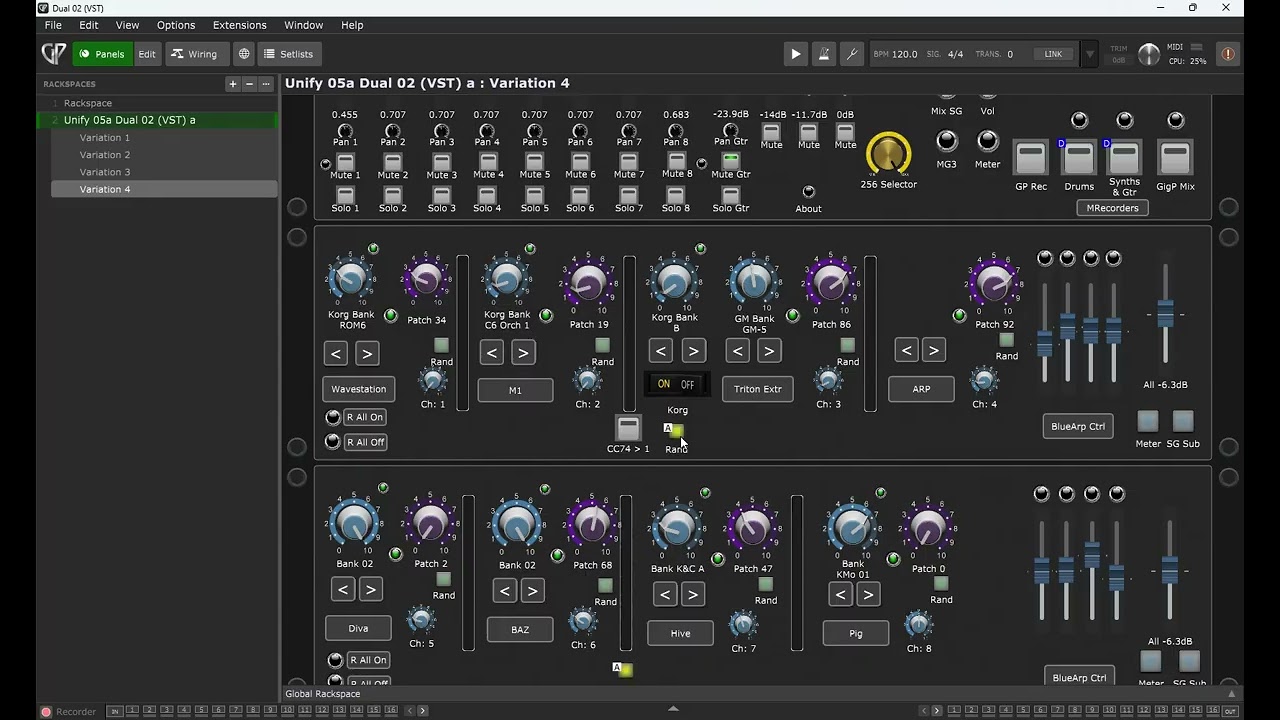The height and width of the screenshot is (720, 1280).
Task: Toggle Rand under Patch 34
Action: 441,346
